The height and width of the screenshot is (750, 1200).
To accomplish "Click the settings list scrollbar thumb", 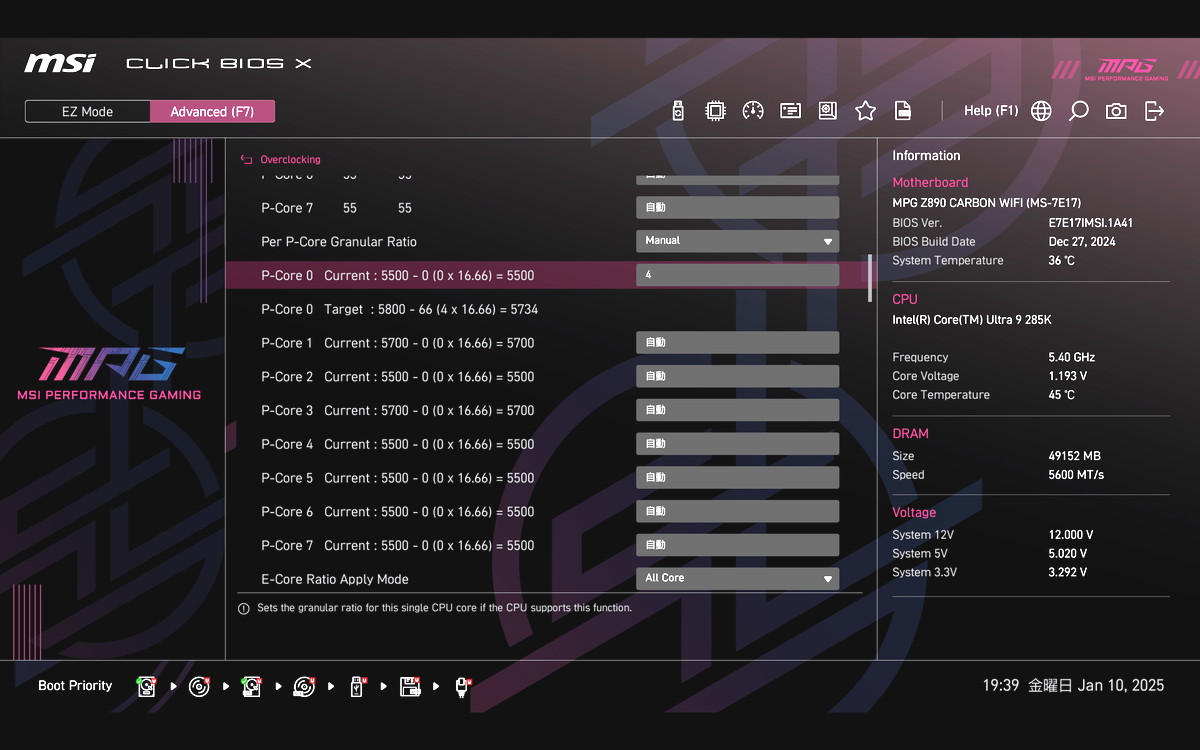I will (x=869, y=278).
